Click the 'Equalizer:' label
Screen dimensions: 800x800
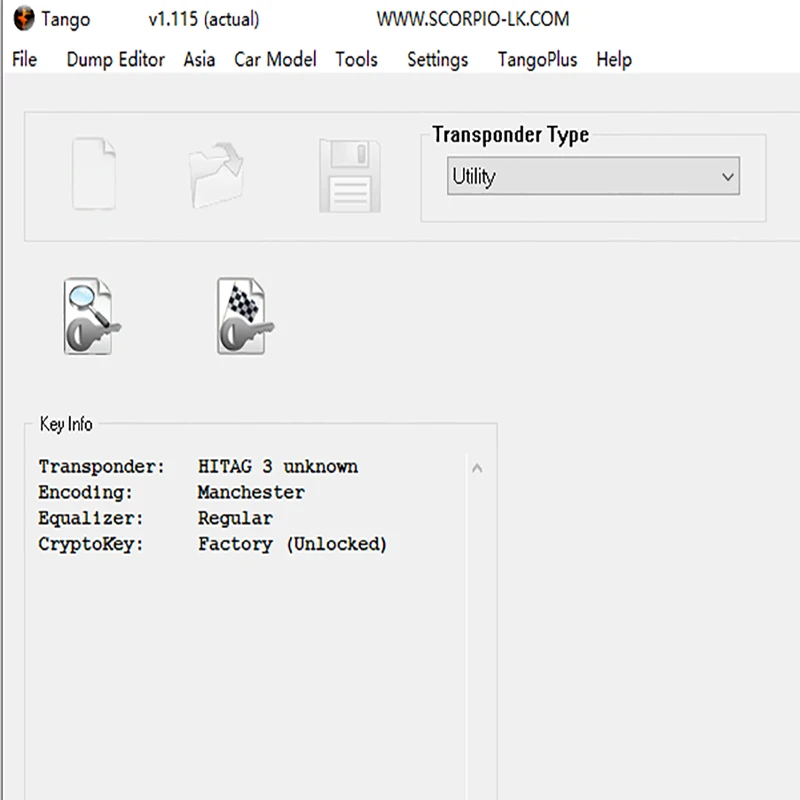91,518
